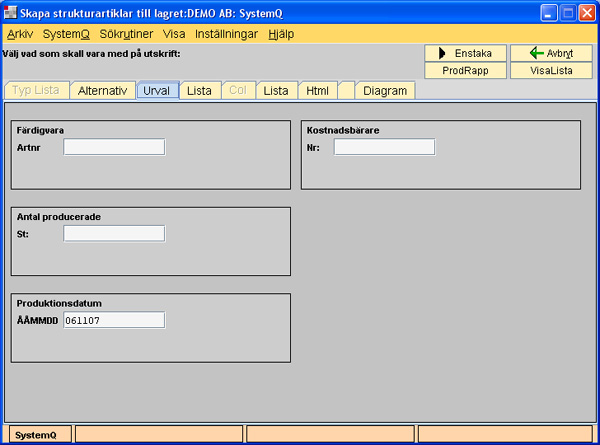Click the application icon in title bar

click(12, 13)
